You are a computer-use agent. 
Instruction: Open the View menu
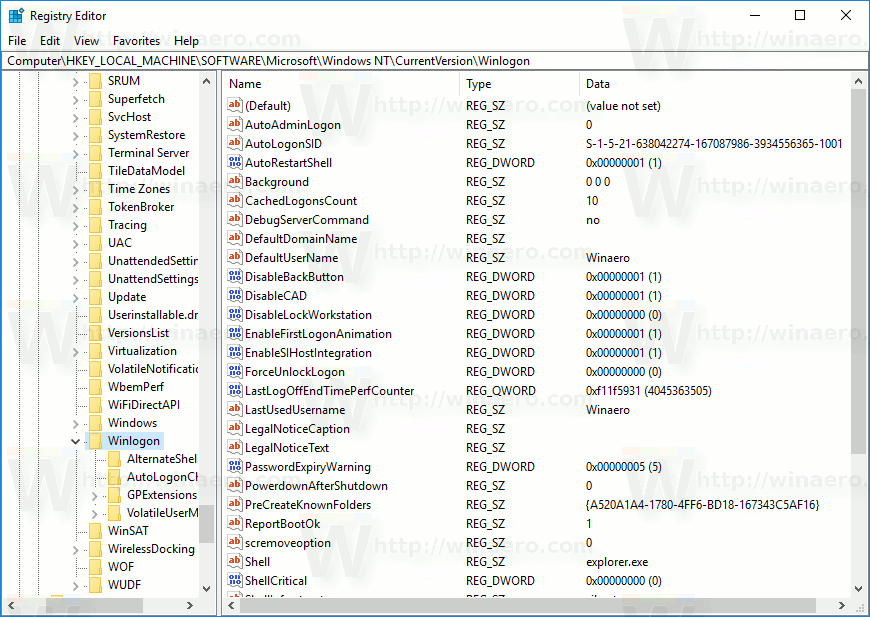(x=86, y=41)
